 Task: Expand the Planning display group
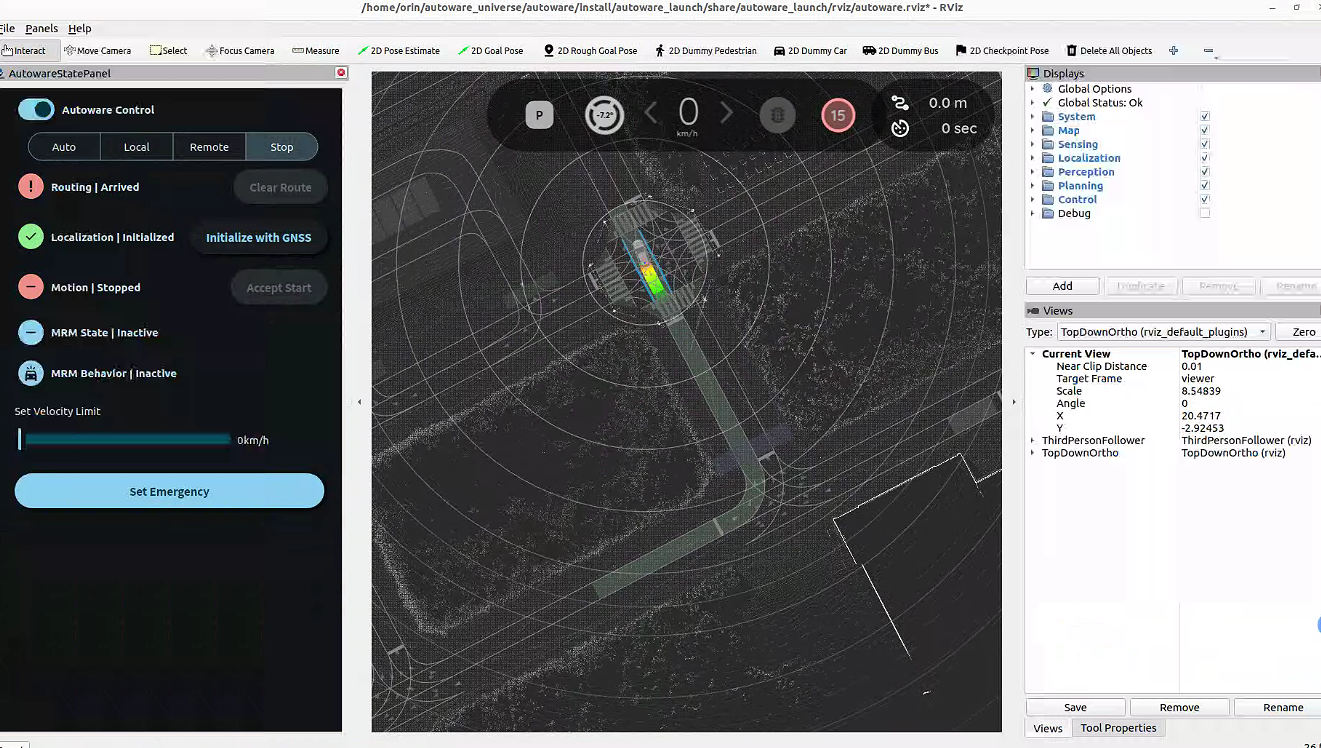(1033, 186)
